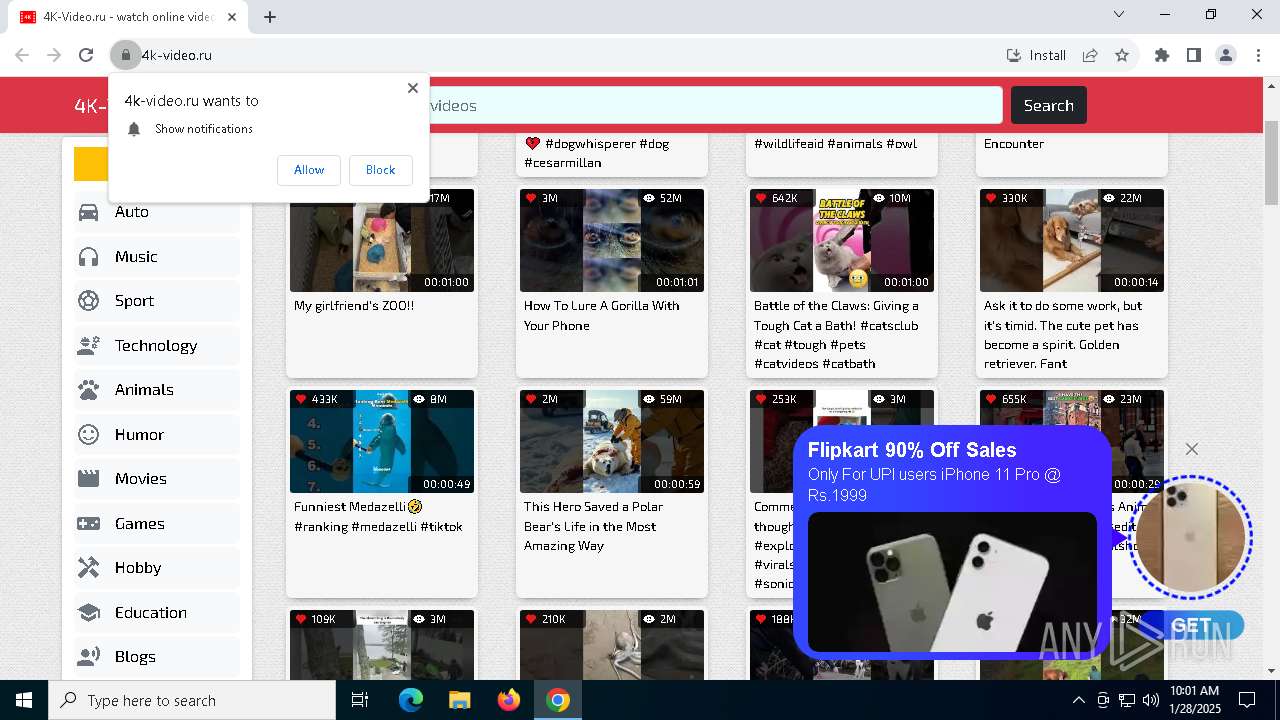This screenshot has height=720, width=1280.
Task: Block notifications from 4k-video.ru
Action: (380, 170)
